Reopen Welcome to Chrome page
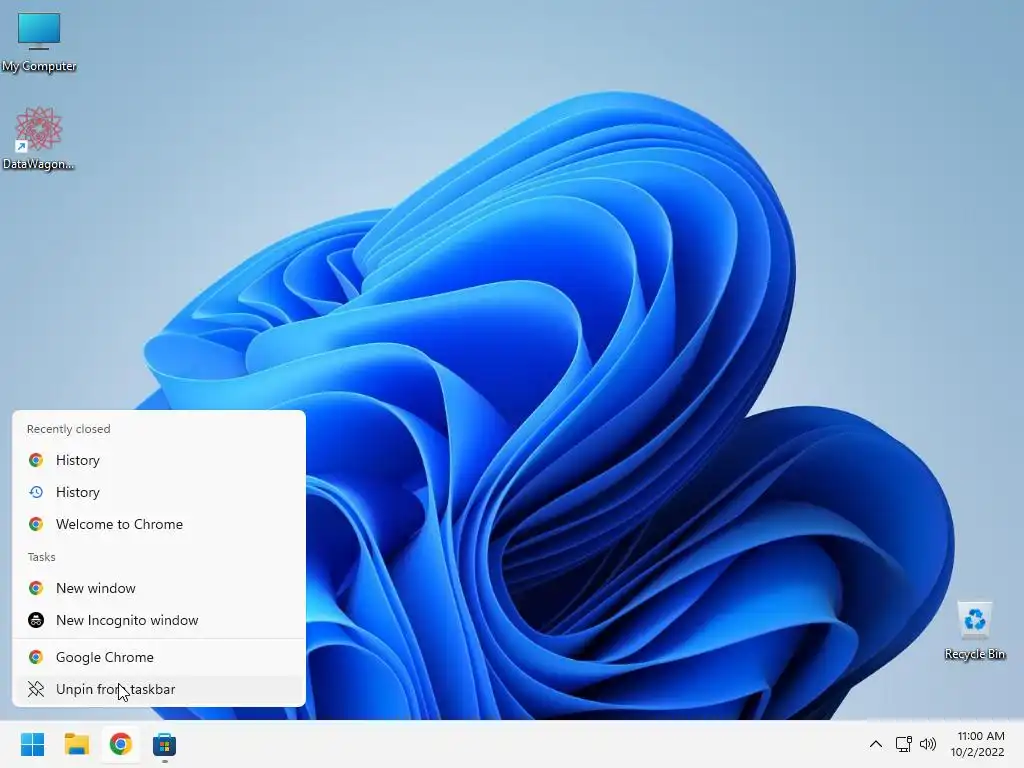This screenshot has height=768, width=1024. 159,524
